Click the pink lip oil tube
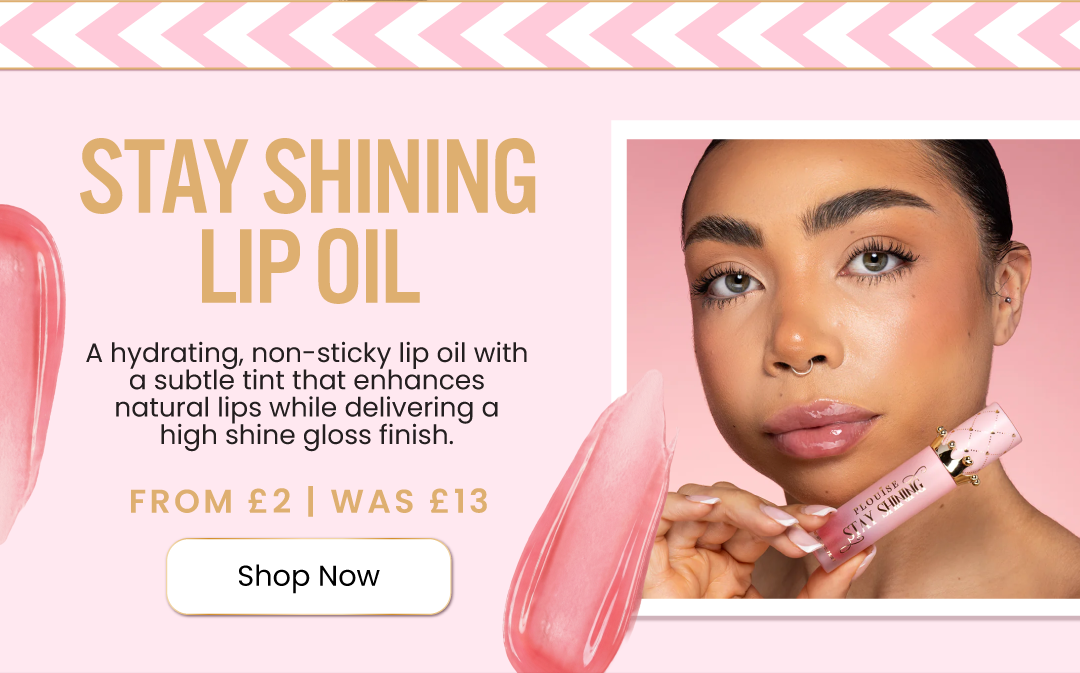 [916, 488]
